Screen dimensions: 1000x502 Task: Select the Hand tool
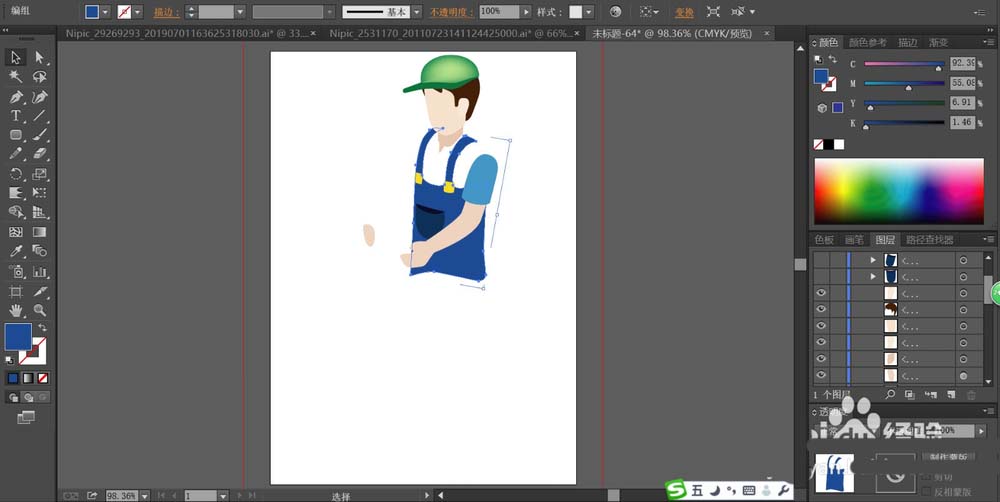click(x=16, y=311)
